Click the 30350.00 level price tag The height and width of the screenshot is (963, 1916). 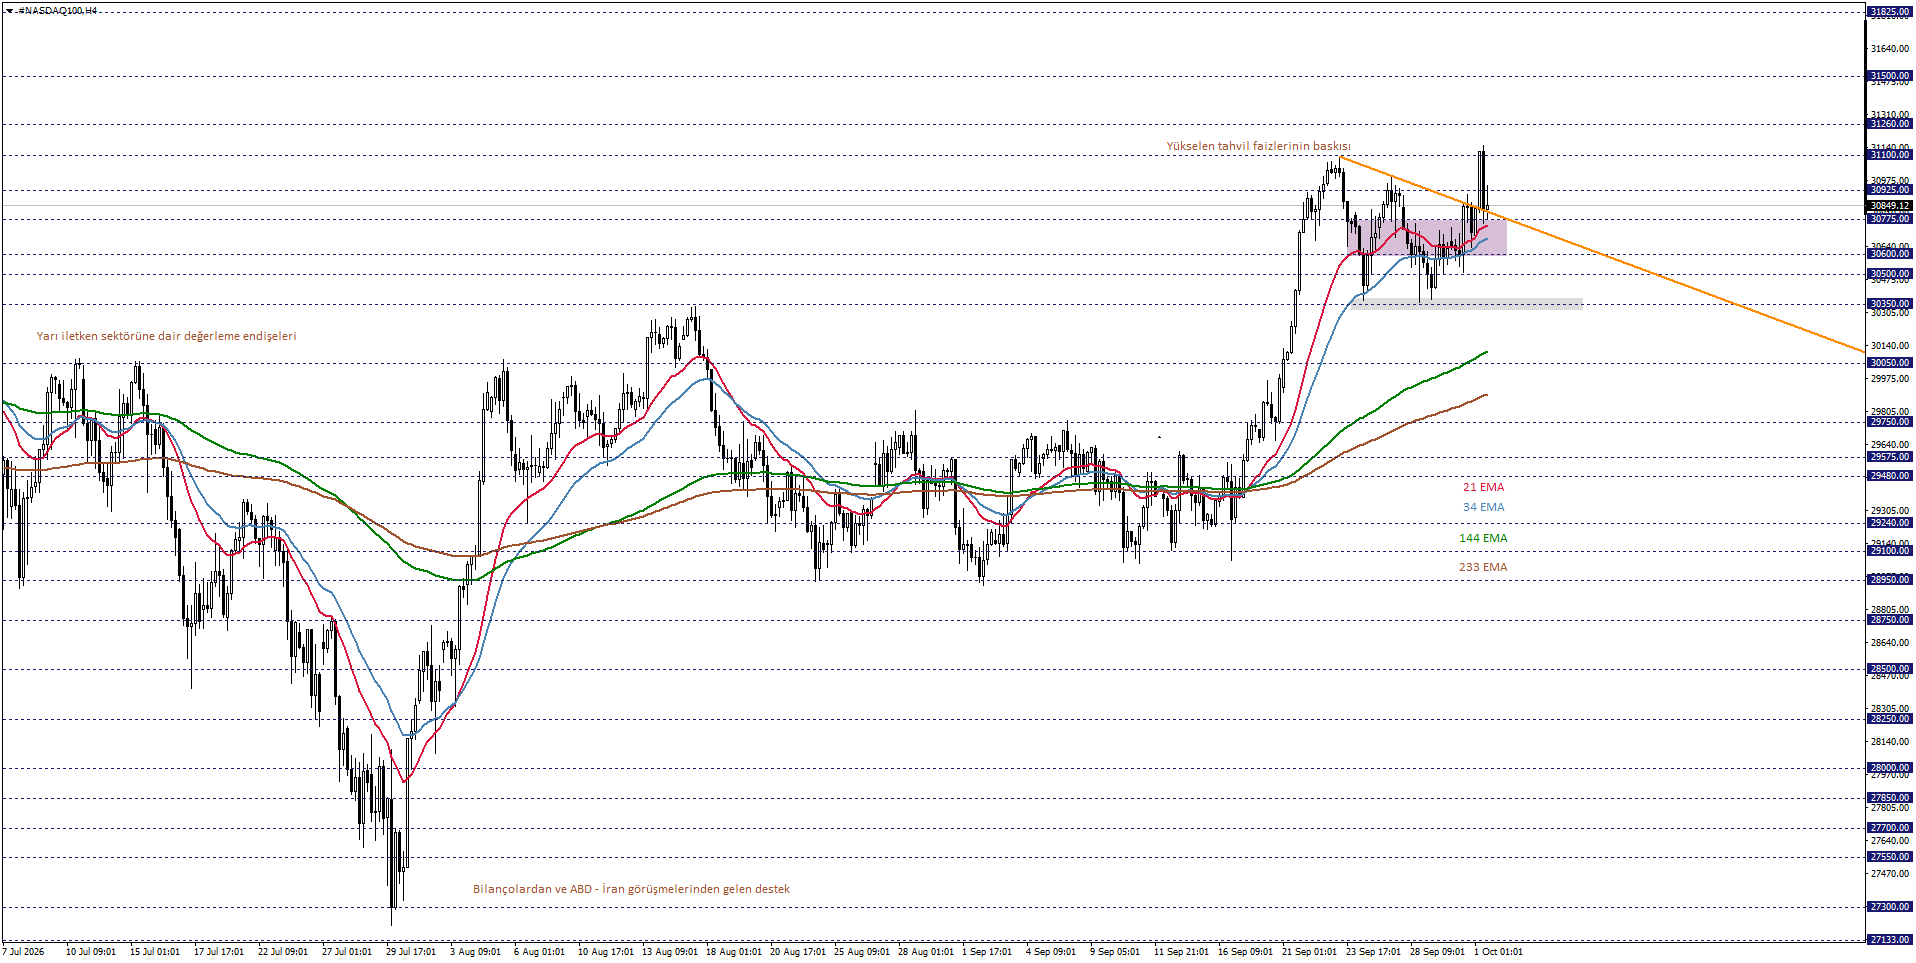1889,304
